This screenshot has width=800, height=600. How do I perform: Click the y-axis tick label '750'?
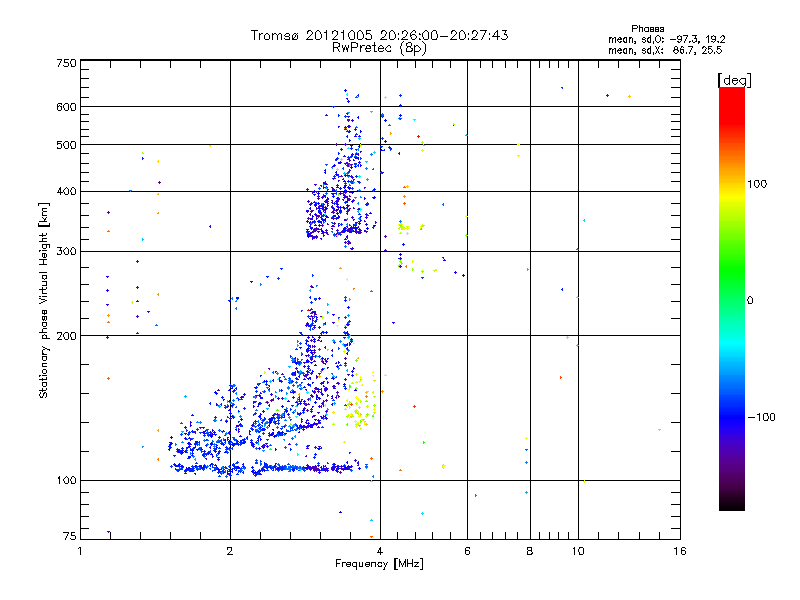coord(66,63)
